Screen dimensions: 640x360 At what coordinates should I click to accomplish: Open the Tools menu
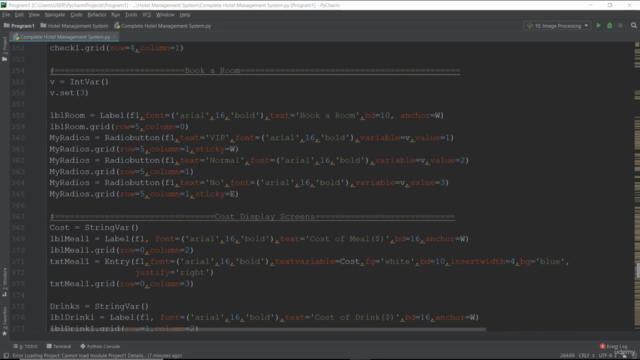coord(131,15)
